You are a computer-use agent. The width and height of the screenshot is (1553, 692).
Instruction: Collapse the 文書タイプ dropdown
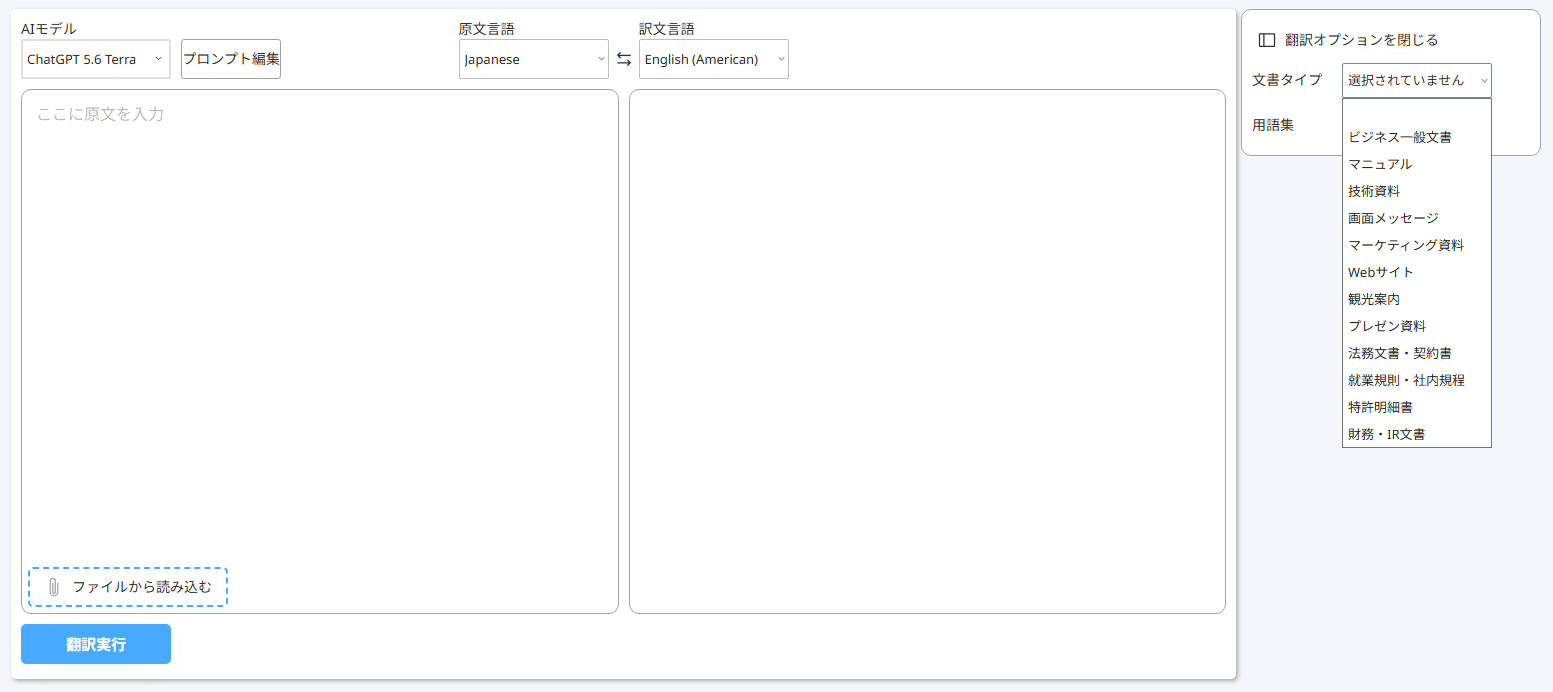1417,80
